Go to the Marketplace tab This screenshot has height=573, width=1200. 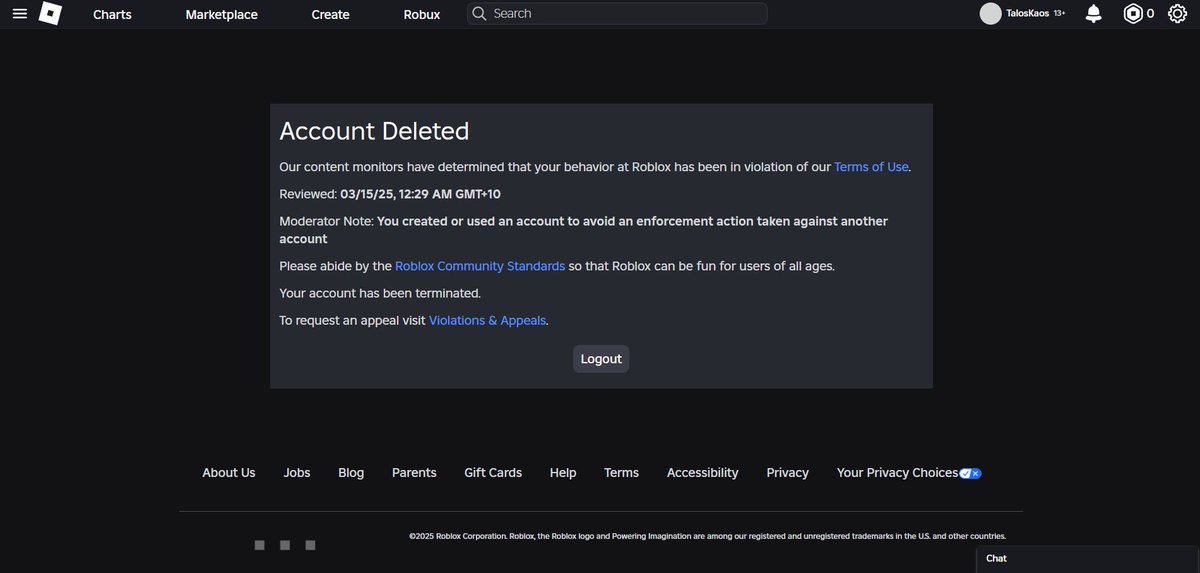pos(221,15)
